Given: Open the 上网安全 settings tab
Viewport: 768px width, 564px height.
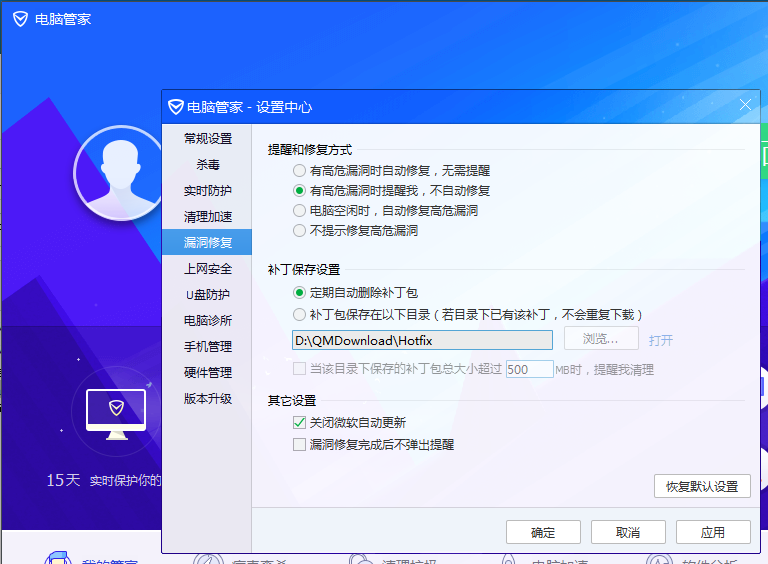Looking at the screenshot, I should click(207, 268).
